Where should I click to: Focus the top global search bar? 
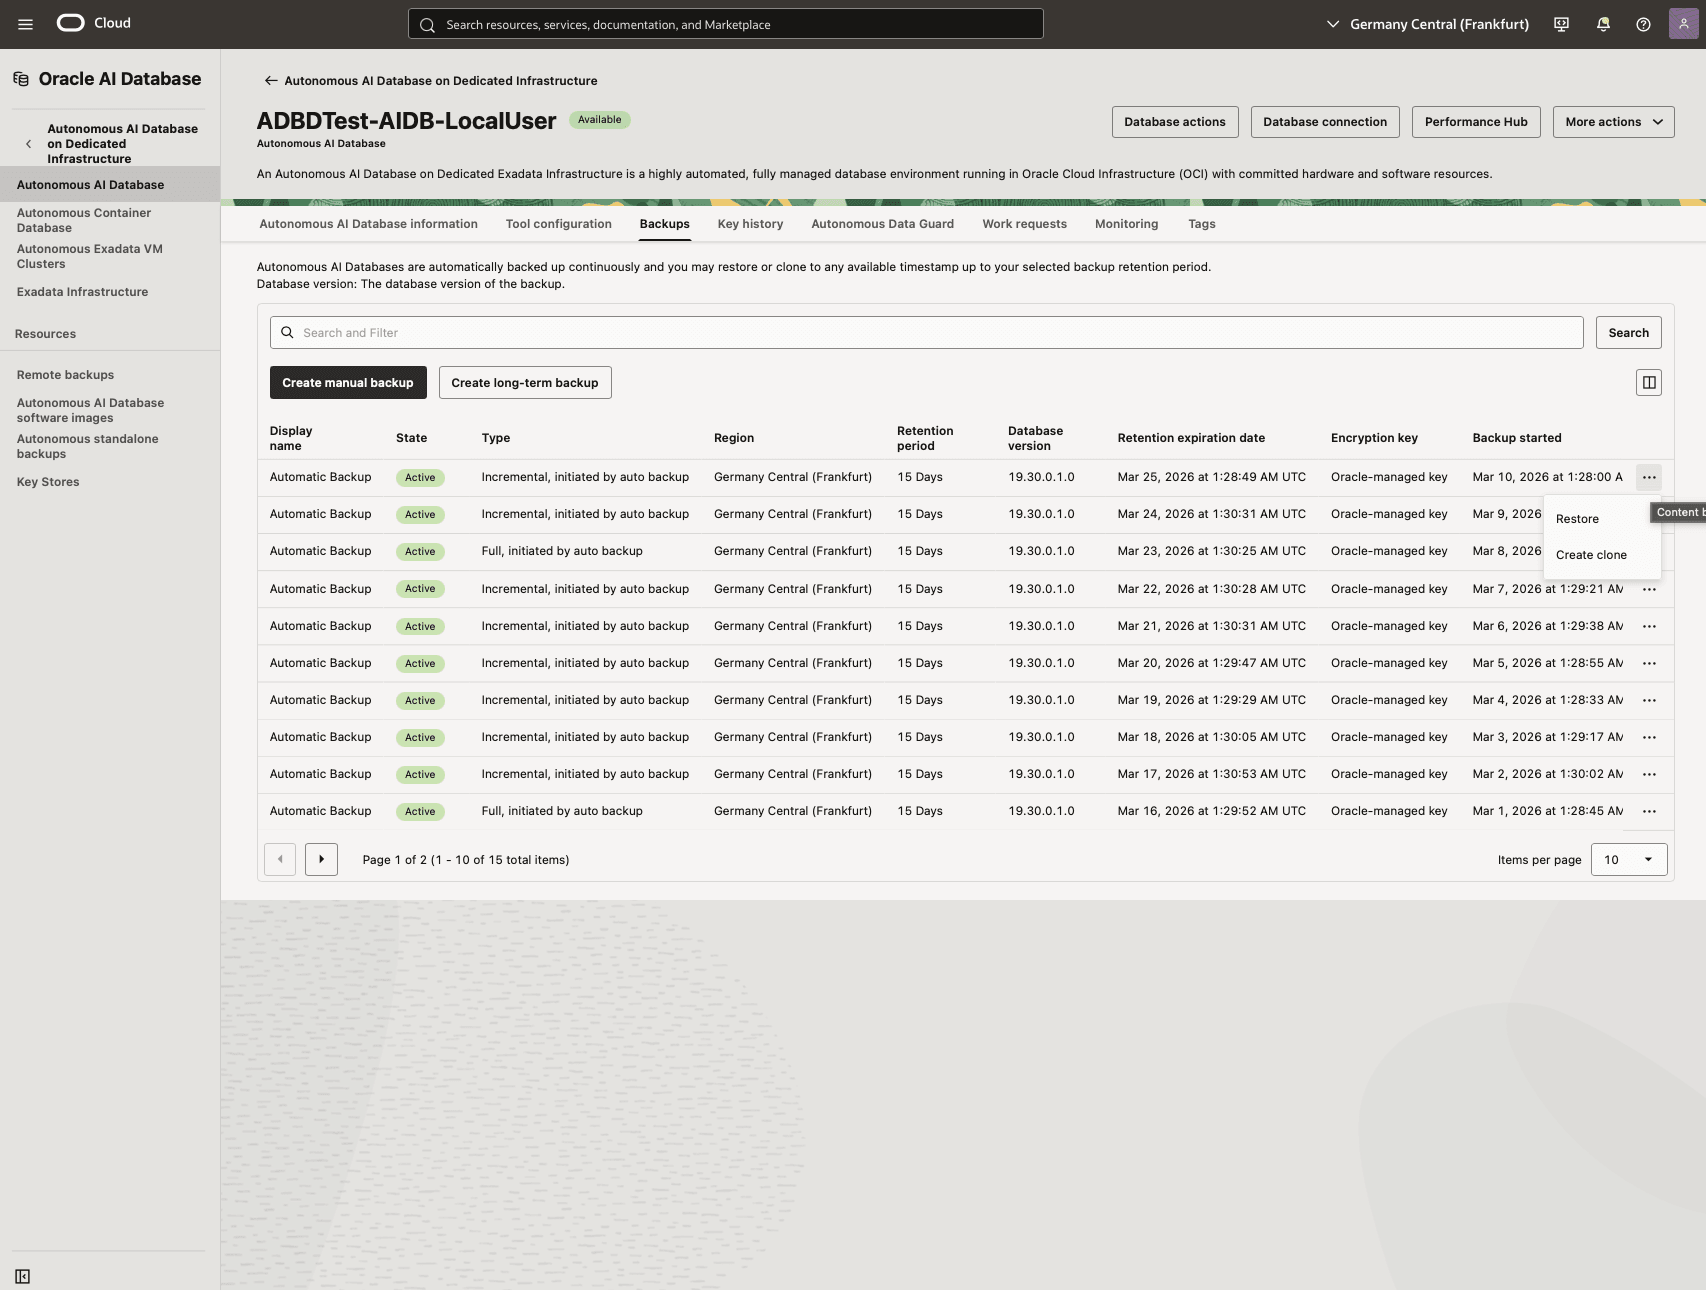(726, 24)
